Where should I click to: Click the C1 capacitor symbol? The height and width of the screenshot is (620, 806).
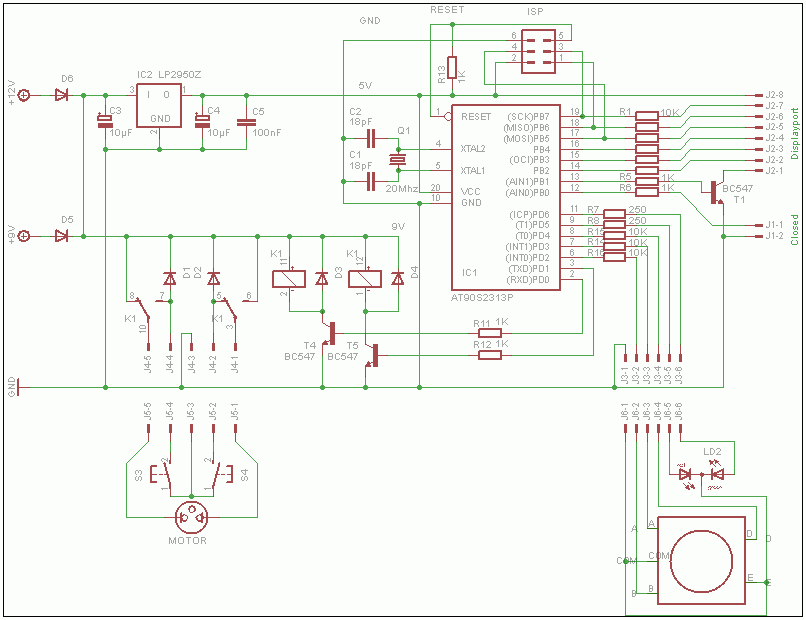coord(371,181)
